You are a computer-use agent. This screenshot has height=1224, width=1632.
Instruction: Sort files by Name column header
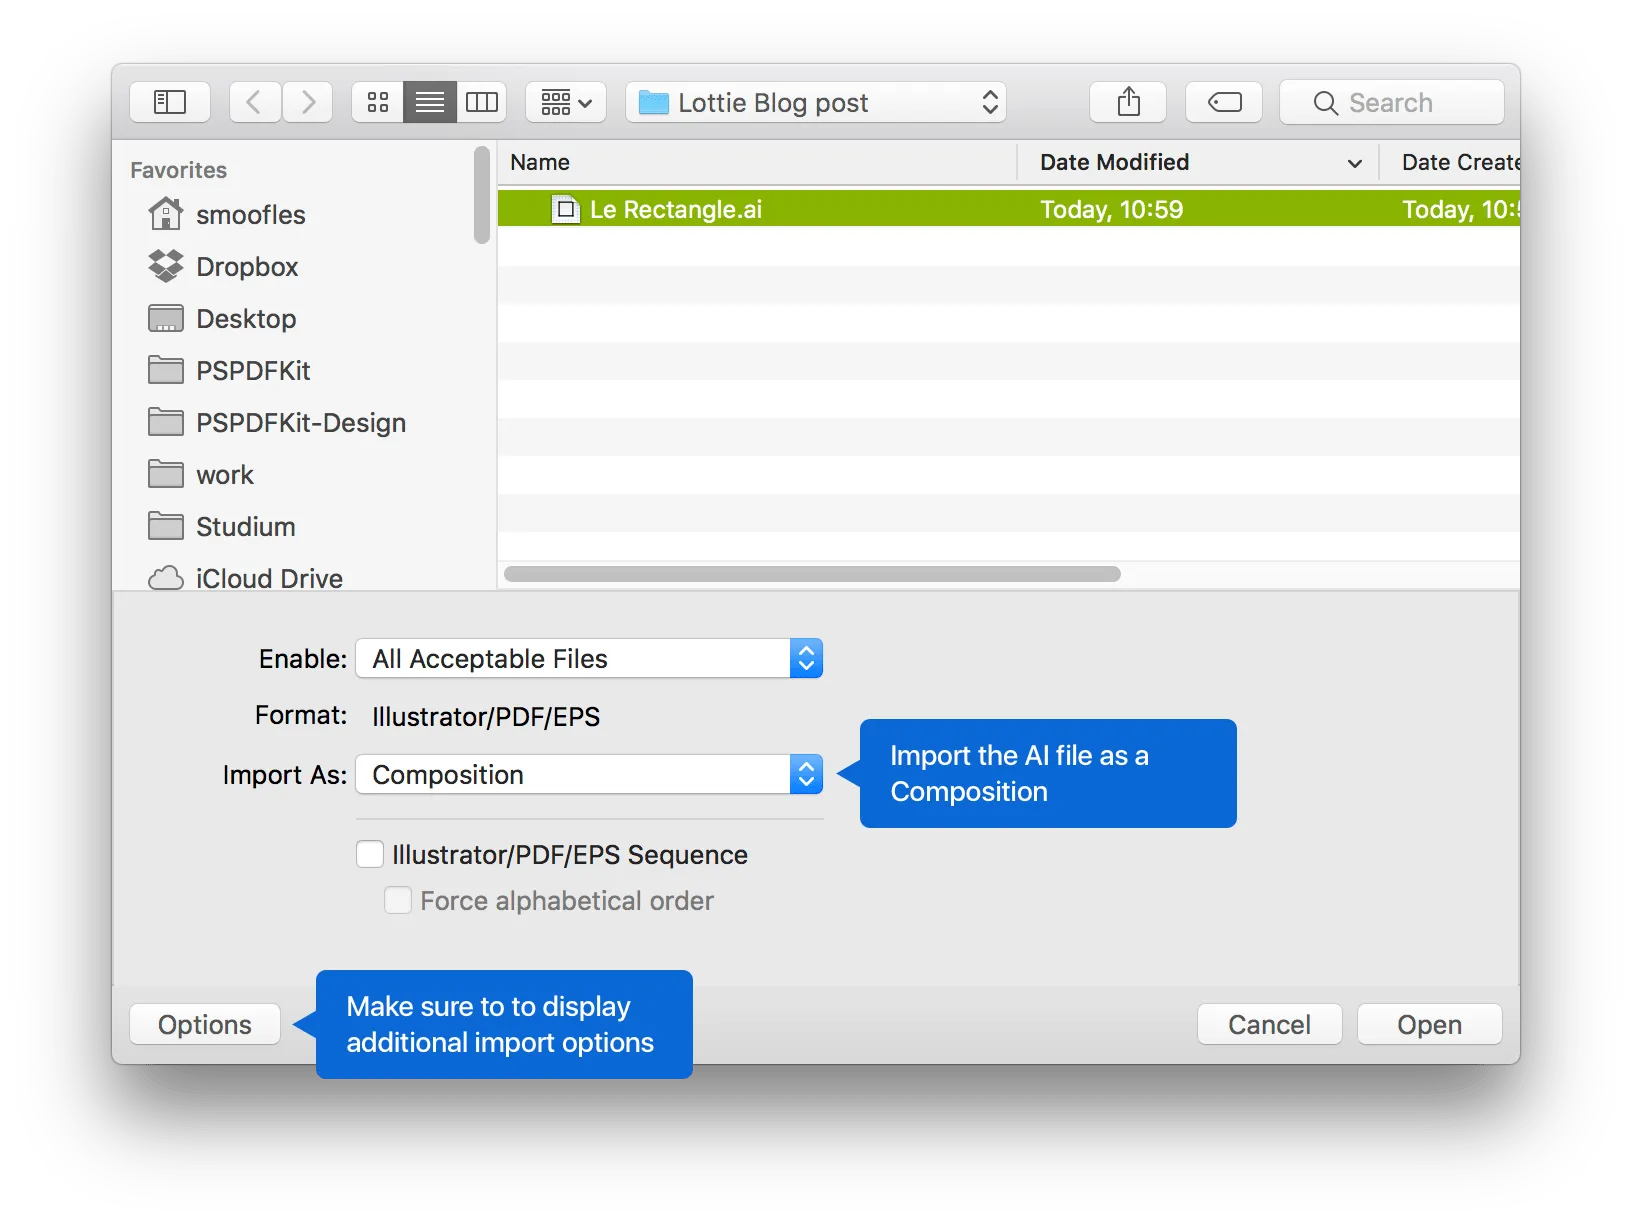click(540, 162)
